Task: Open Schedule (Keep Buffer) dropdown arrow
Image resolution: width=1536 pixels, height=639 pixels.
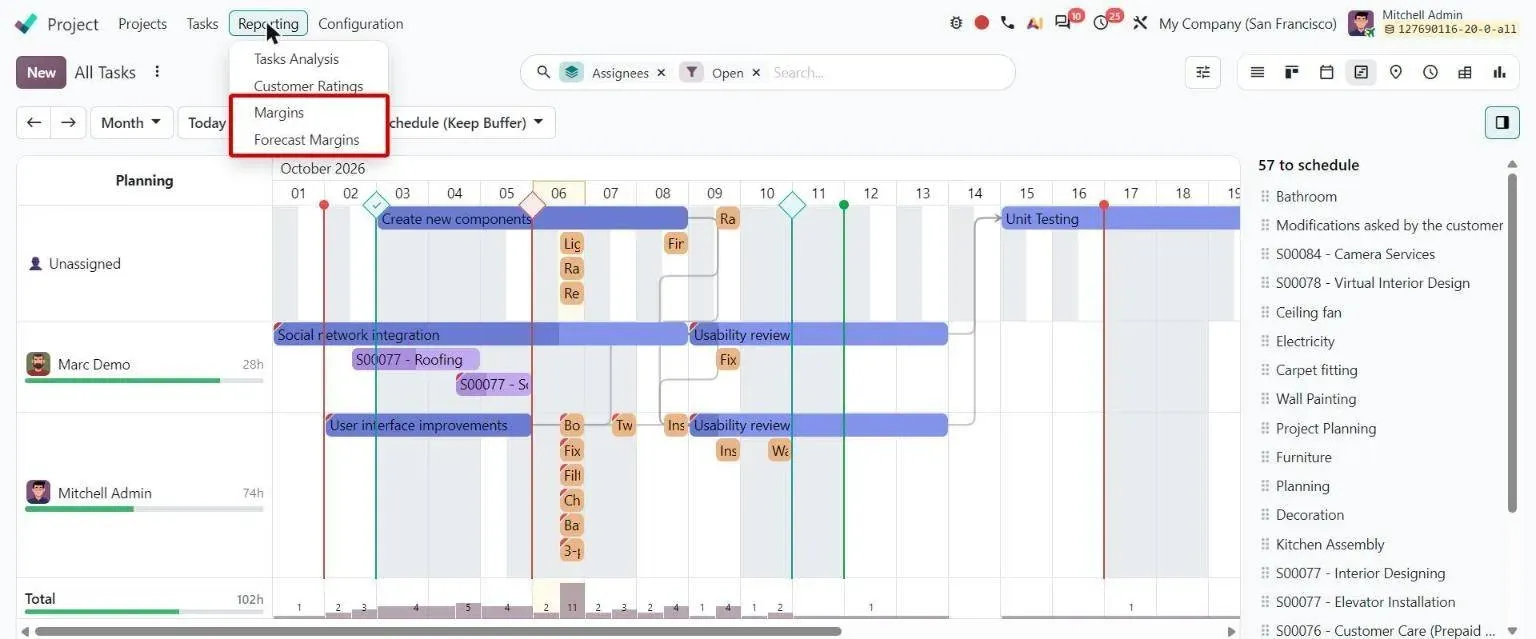Action: (x=538, y=122)
